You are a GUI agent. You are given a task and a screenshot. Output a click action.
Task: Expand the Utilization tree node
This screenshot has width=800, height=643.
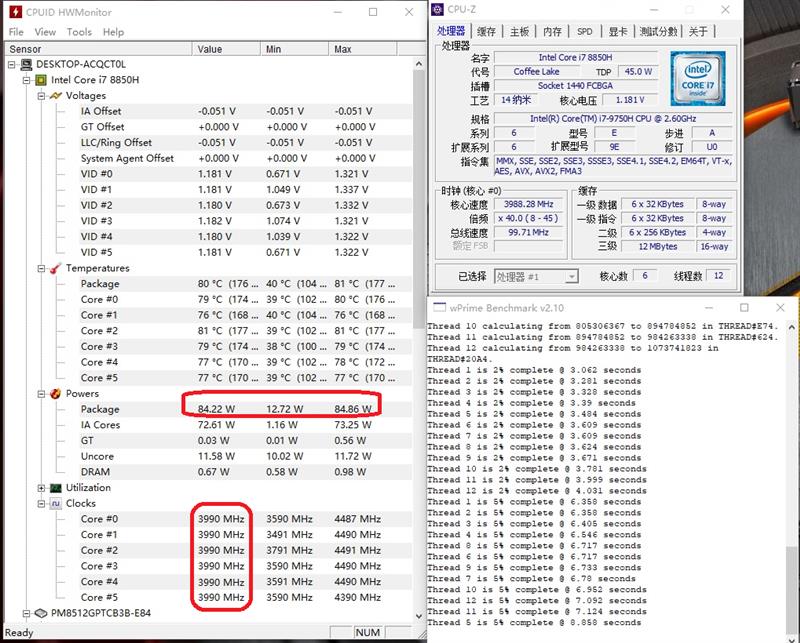click(41, 488)
